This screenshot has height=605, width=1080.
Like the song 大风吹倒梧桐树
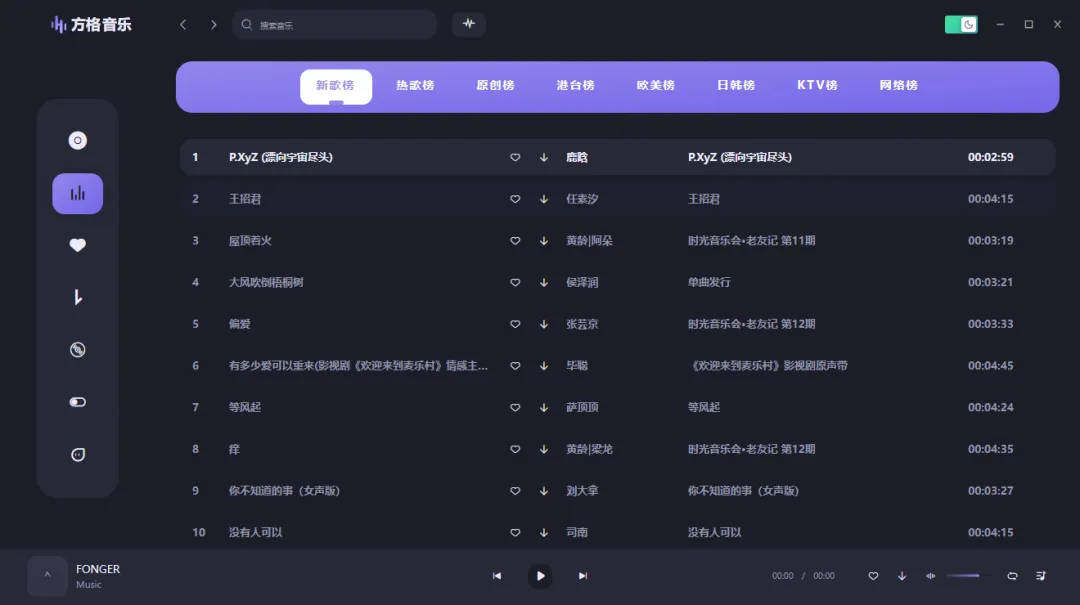point(515,283)
